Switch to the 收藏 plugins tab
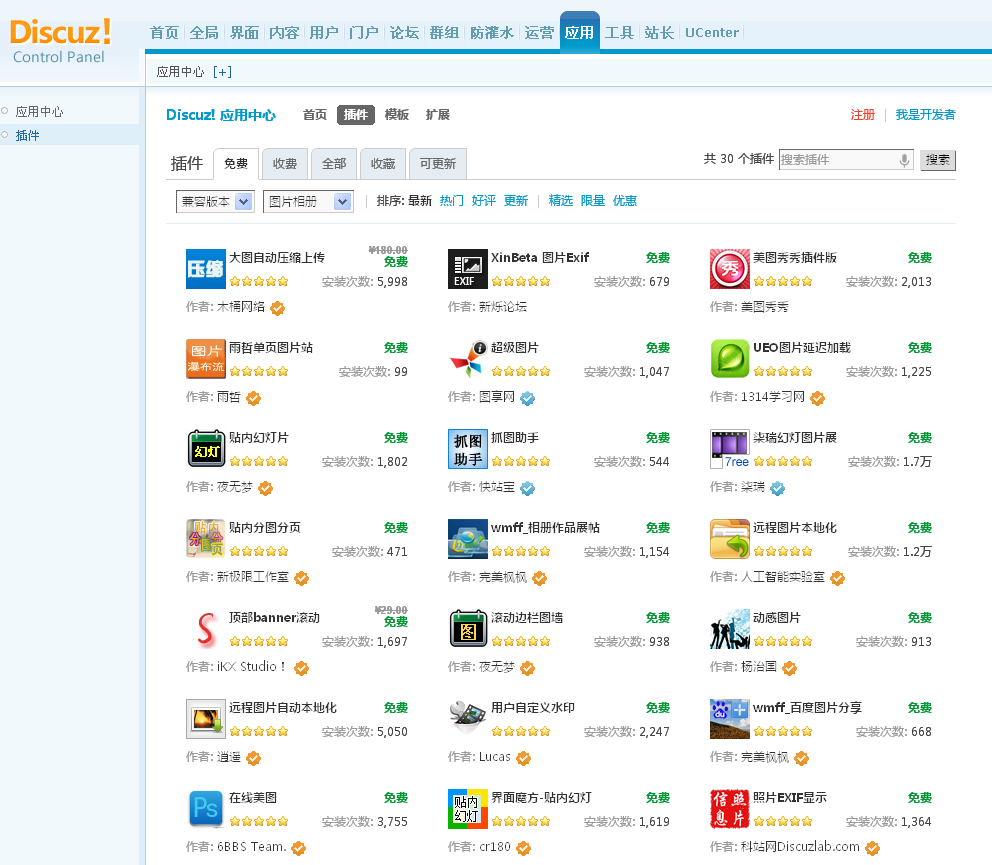Screen dimensions: 992x865 point(383,164)
